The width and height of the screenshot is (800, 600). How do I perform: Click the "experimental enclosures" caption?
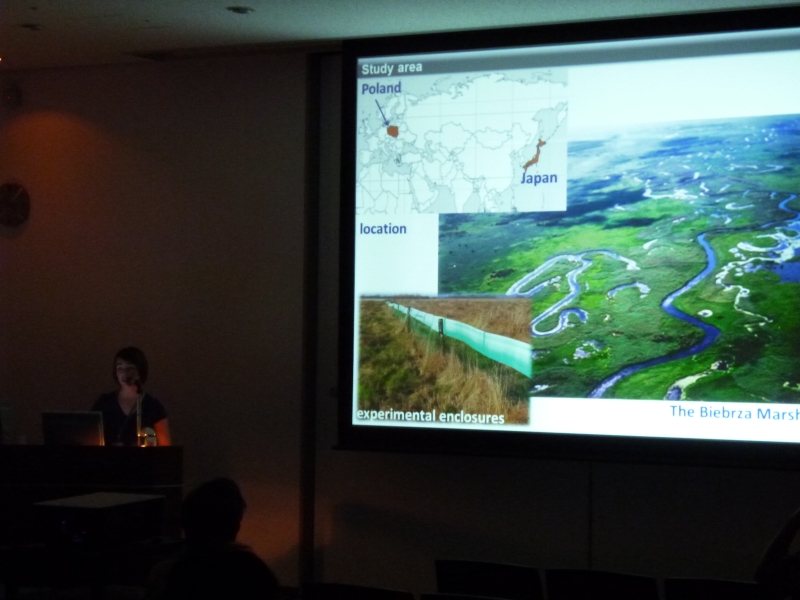431,416
